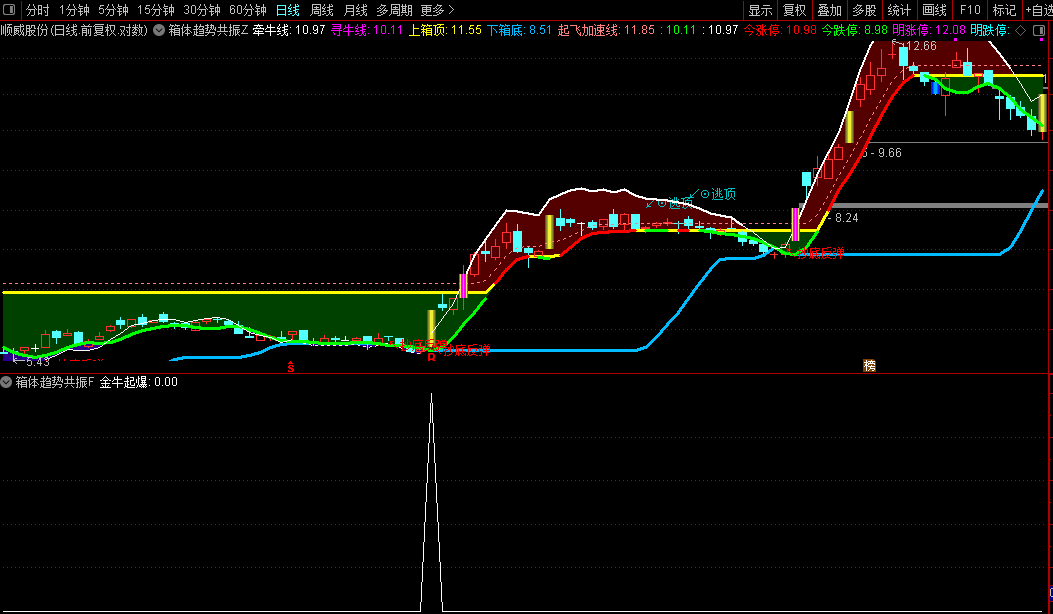Image resolution: width=1053 pixels, height=614 pixels.
Task: Switch to 60分钟 period
Action: coord(248,10)
